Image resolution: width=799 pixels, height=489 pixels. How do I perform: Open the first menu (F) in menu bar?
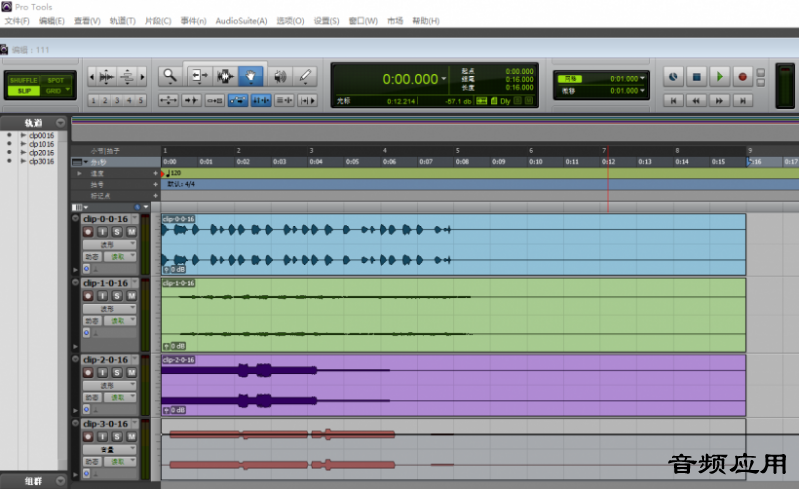17,21
